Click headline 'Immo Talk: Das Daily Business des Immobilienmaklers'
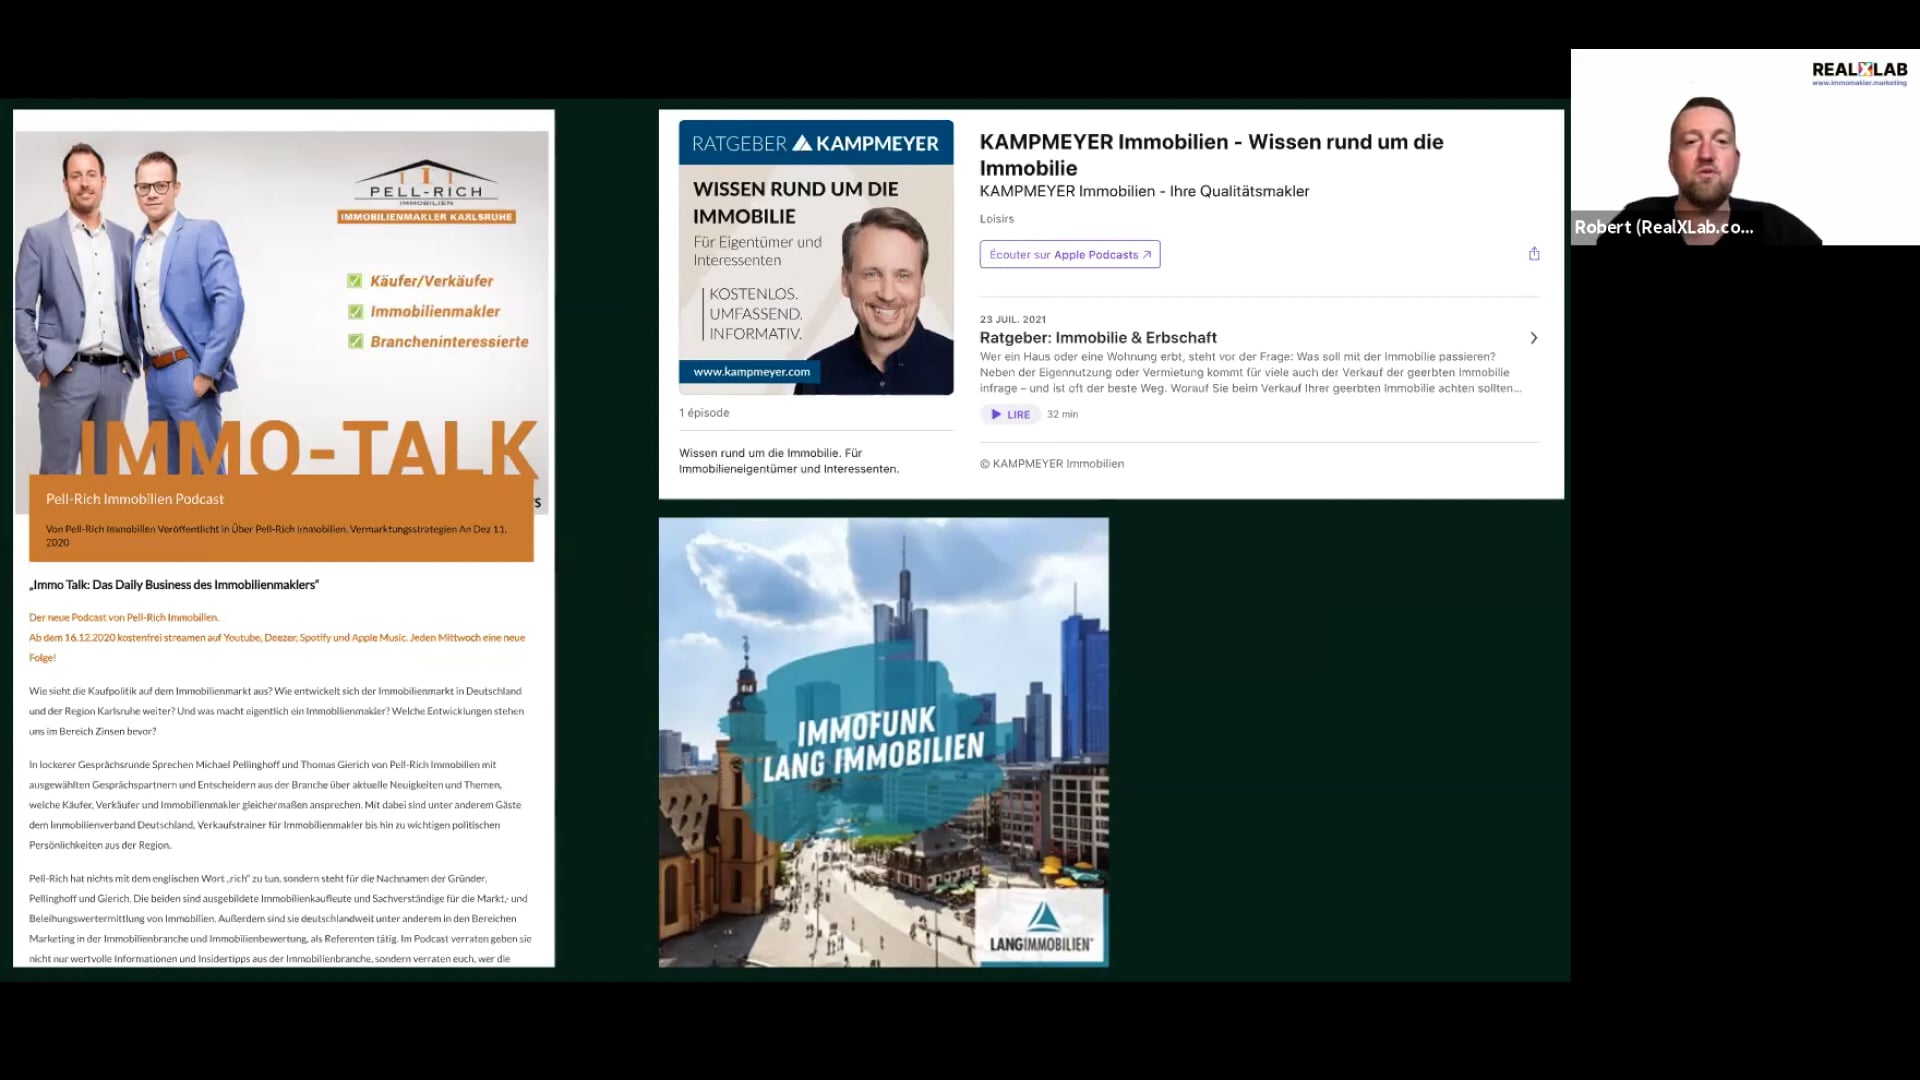The height and width of the screenshot is (1080, 1920). pos(174,585)
